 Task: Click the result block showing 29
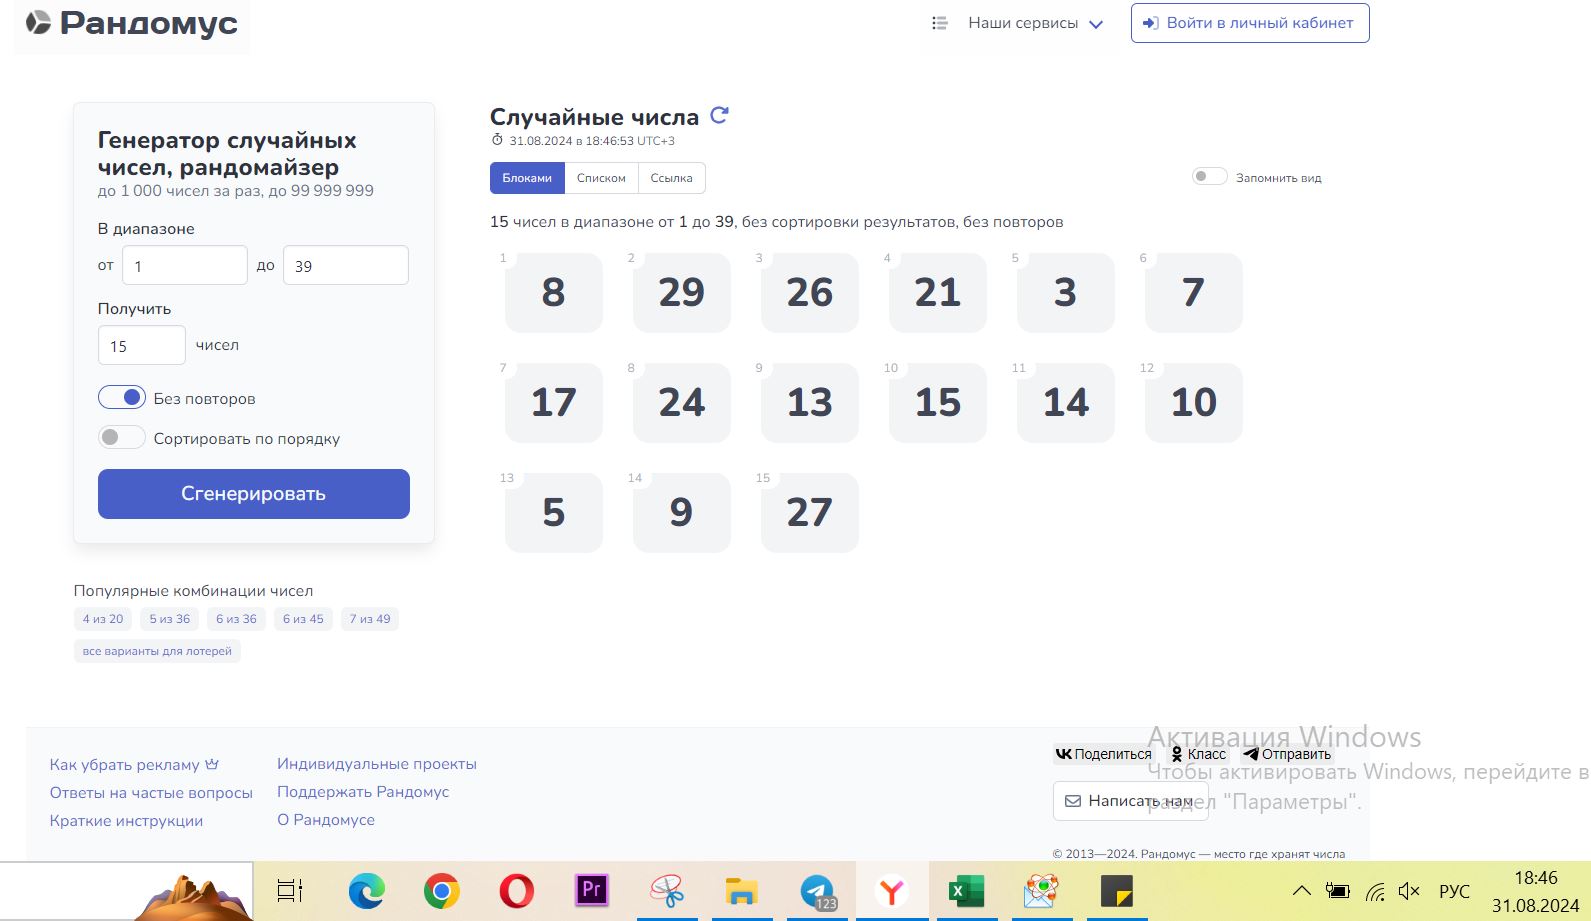pos(682,293)
